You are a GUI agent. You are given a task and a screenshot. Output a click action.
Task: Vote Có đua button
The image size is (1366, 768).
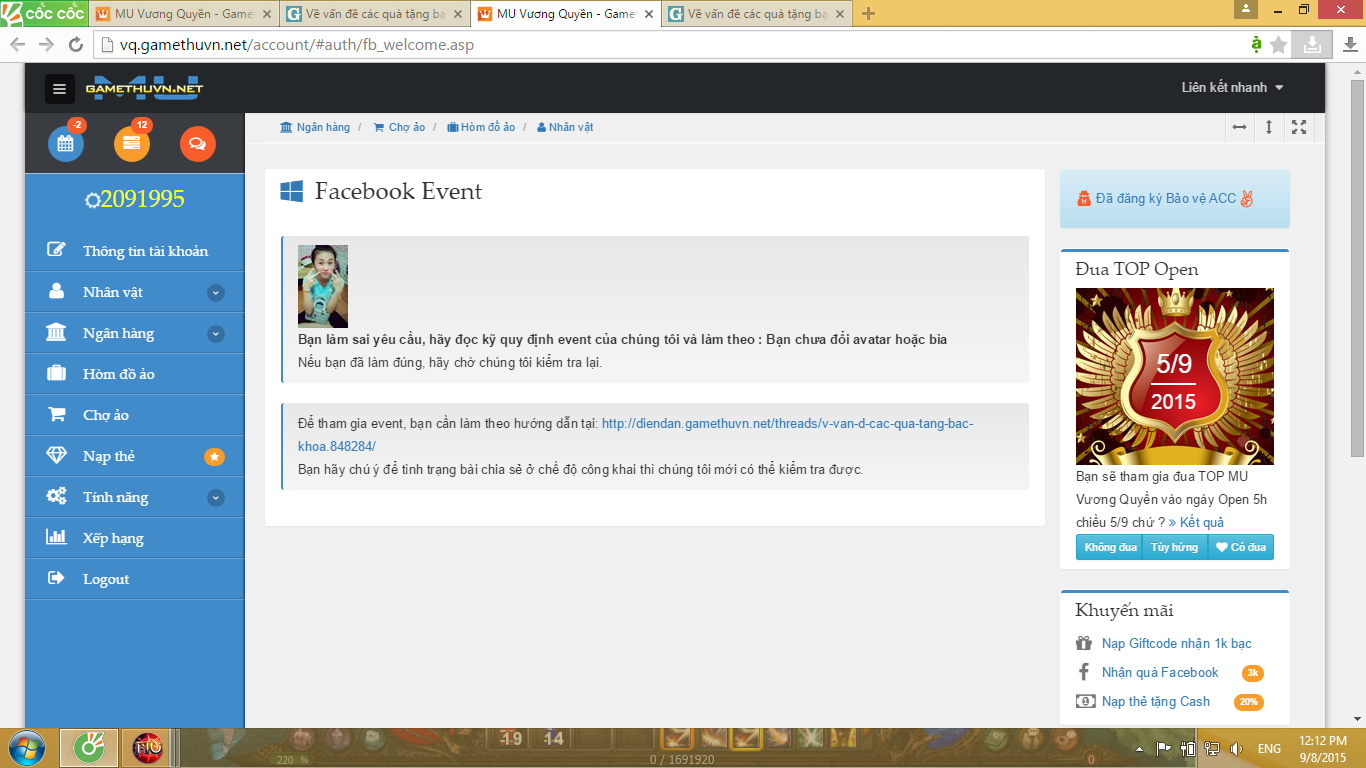click(1241, 547)
